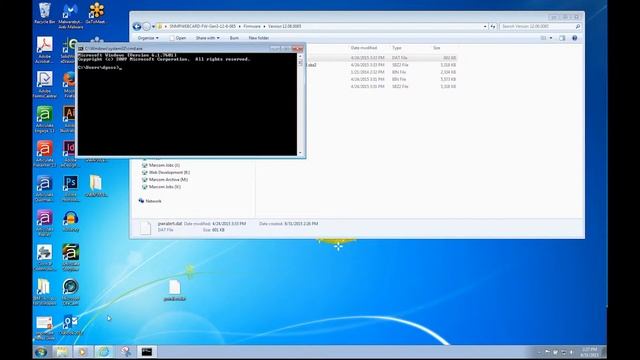Launch Audacity from the desktop
Viewport: 640px width, 360px height.
(71, 221)
